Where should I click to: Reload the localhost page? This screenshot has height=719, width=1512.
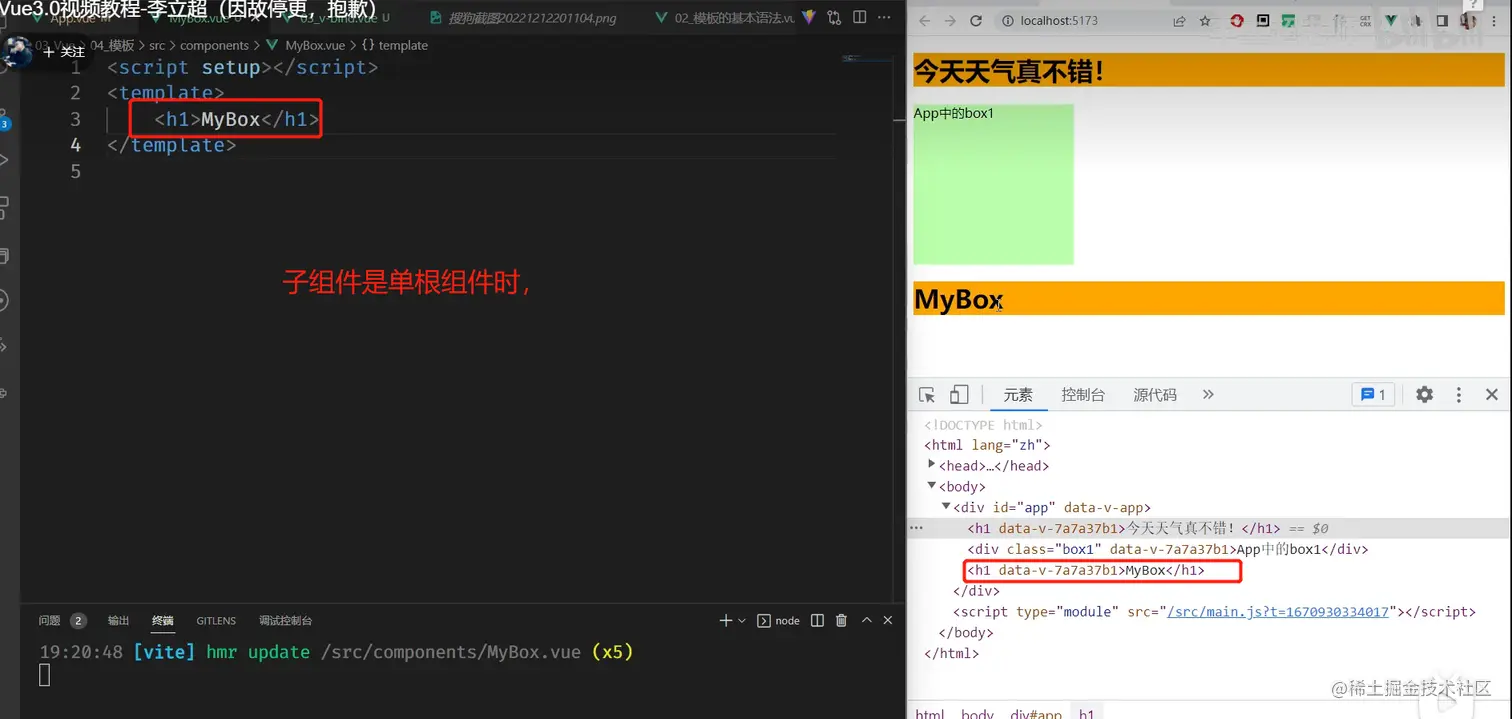pyautogui.click(x=976, y=21)
